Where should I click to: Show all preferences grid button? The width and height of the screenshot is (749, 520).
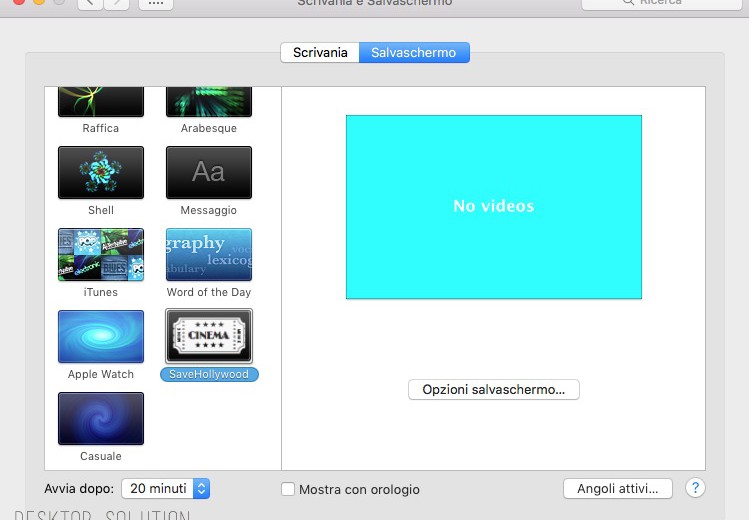[155, 4]
